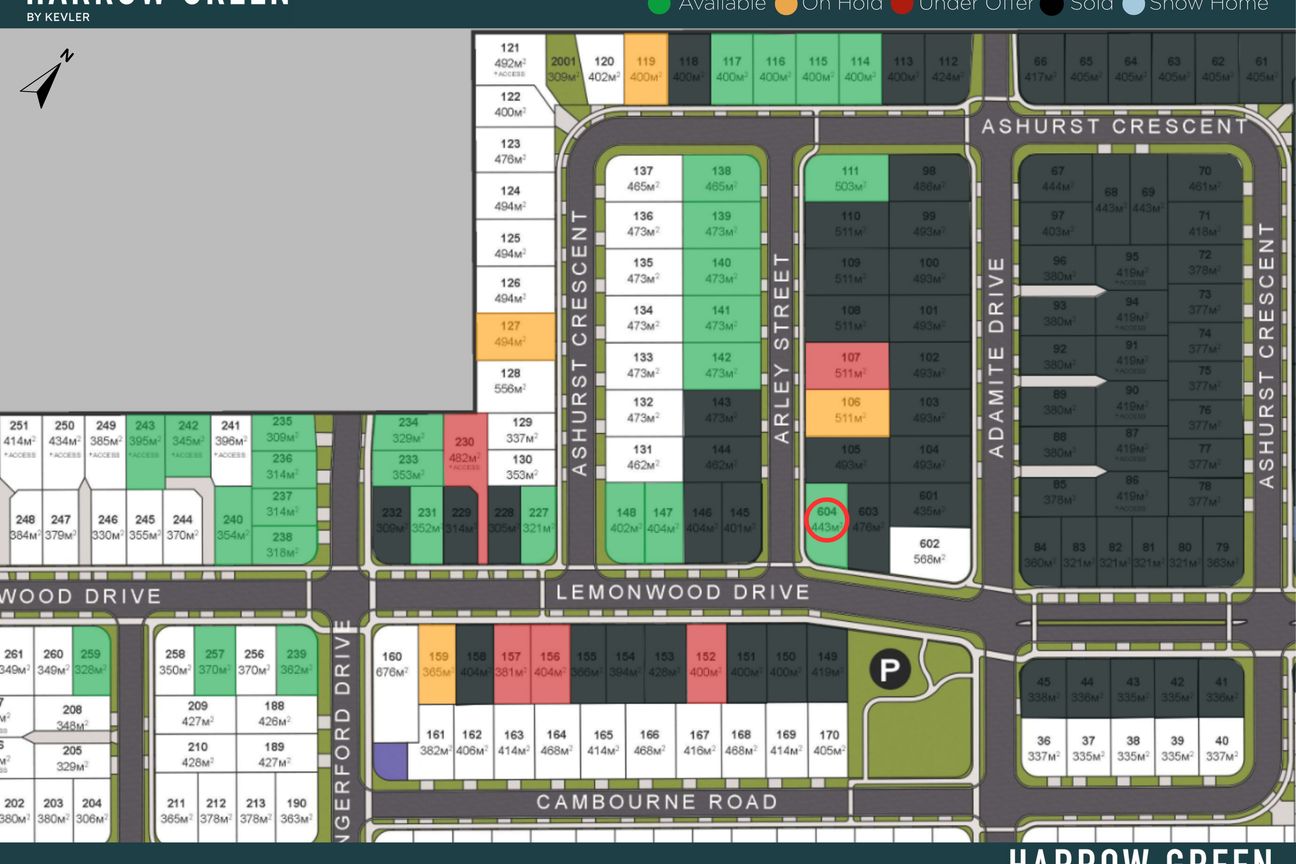
Task: Click the red Under Offer legend dot
Action: [902, 5]
